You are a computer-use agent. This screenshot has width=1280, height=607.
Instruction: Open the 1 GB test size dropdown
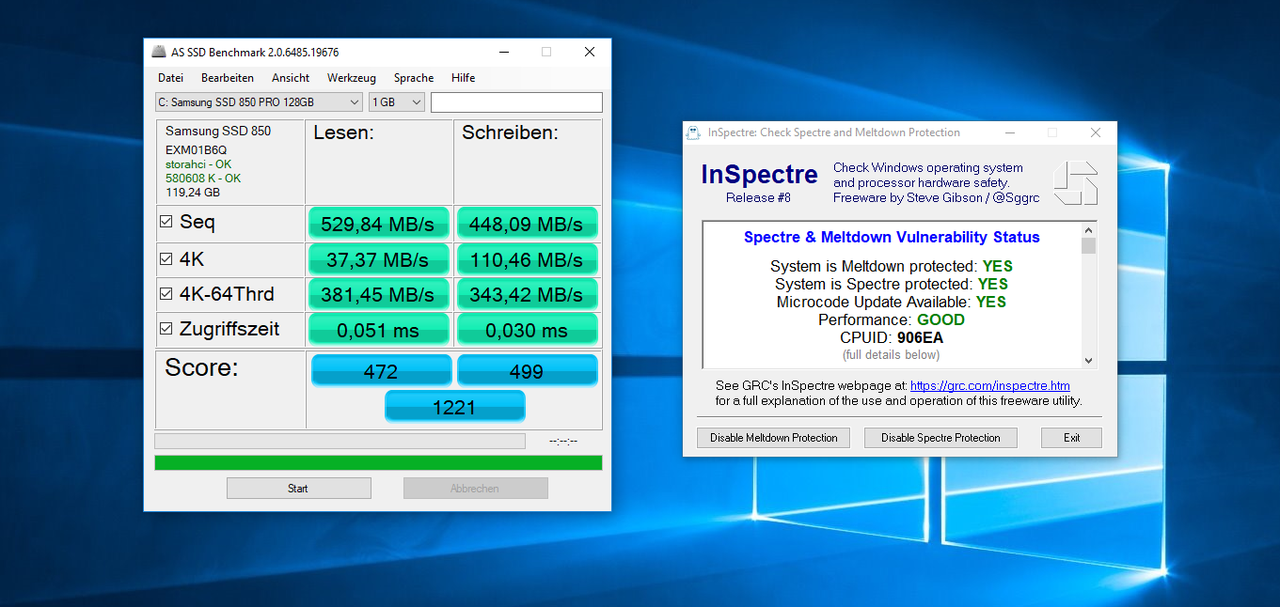(x=396, y=102)
